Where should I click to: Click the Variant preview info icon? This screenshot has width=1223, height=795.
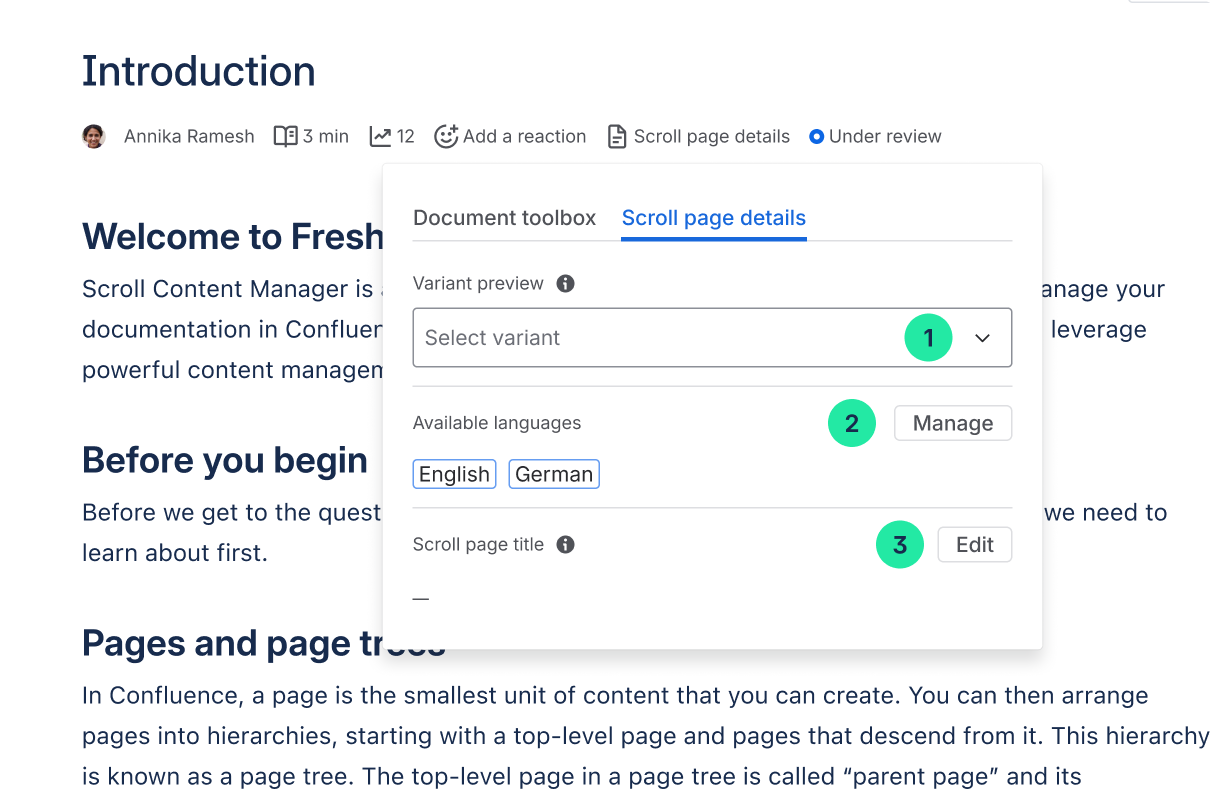click(565, 283)
